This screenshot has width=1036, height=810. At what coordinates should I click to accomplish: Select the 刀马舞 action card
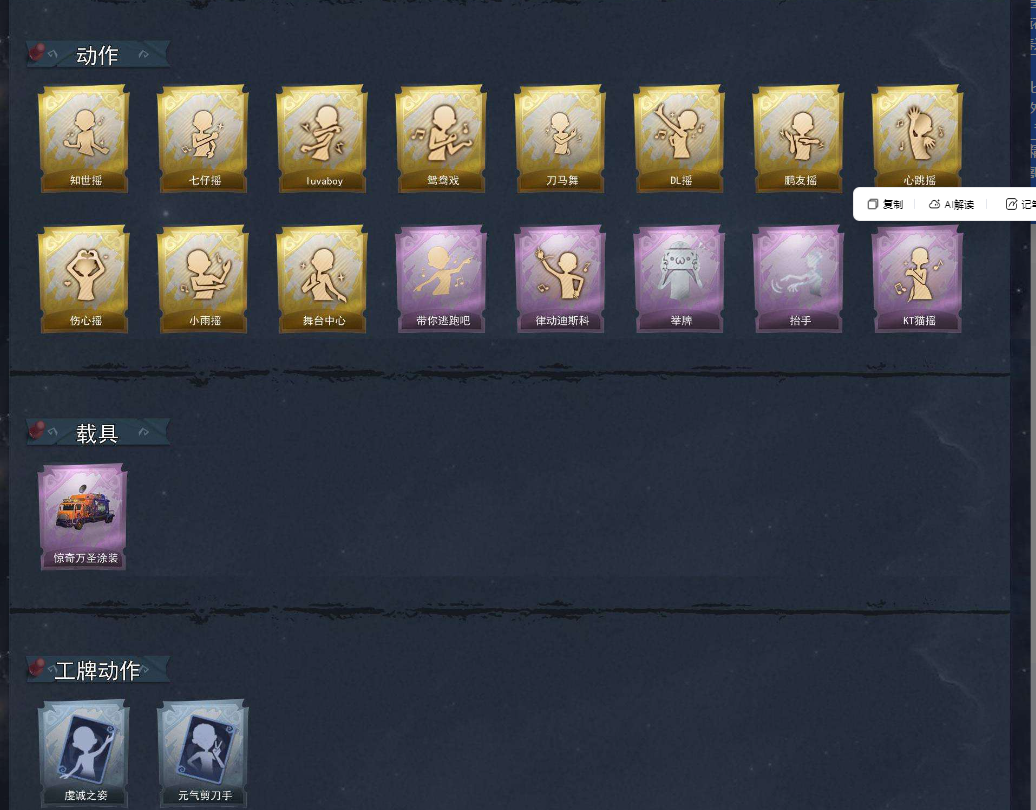pos(560,139)
